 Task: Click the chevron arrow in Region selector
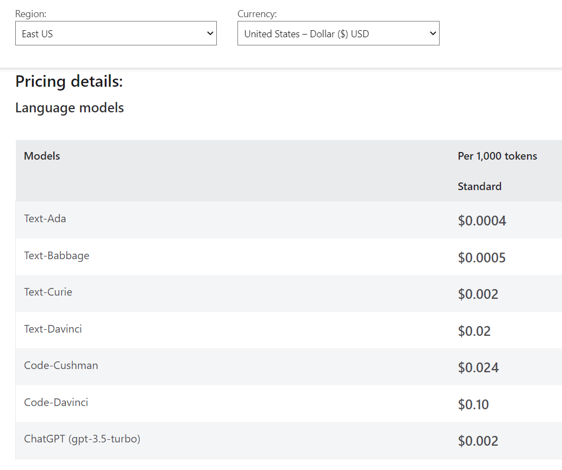coord(210,33)
